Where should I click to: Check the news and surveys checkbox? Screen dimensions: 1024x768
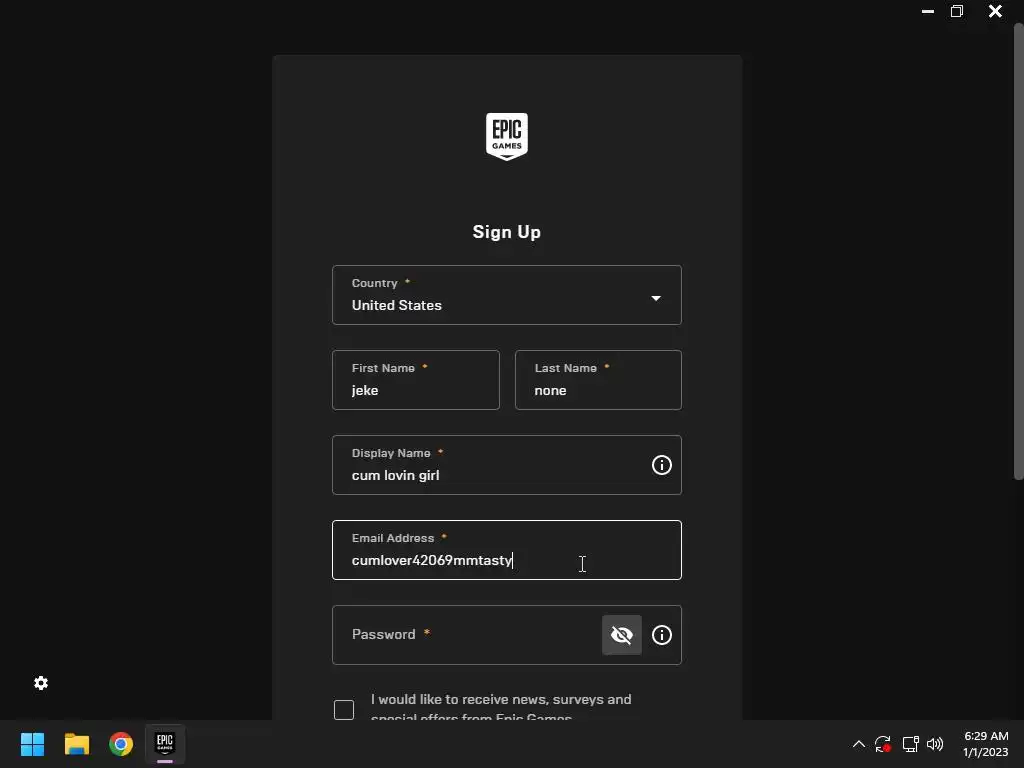(x=344, y=710)
